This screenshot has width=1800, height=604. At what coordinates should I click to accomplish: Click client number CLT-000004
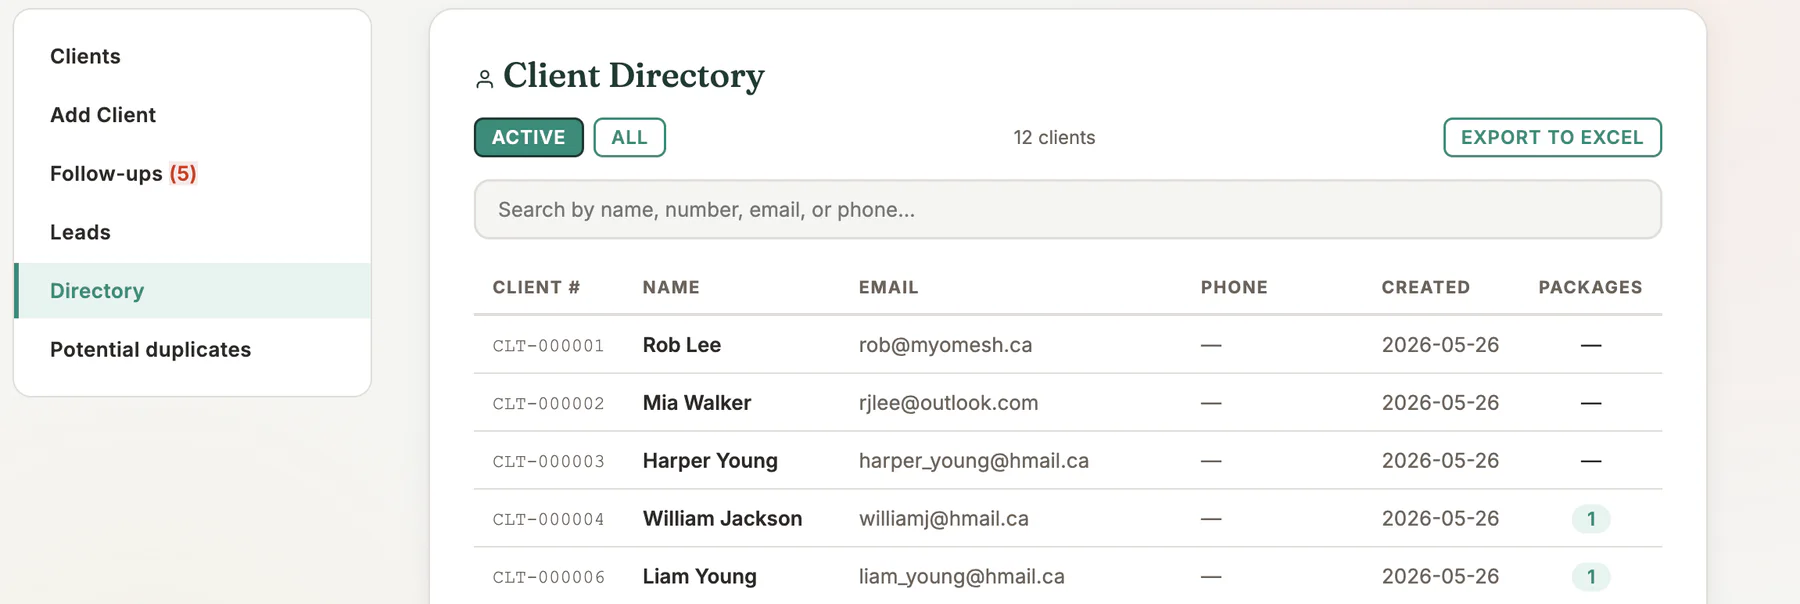(548, 520)
